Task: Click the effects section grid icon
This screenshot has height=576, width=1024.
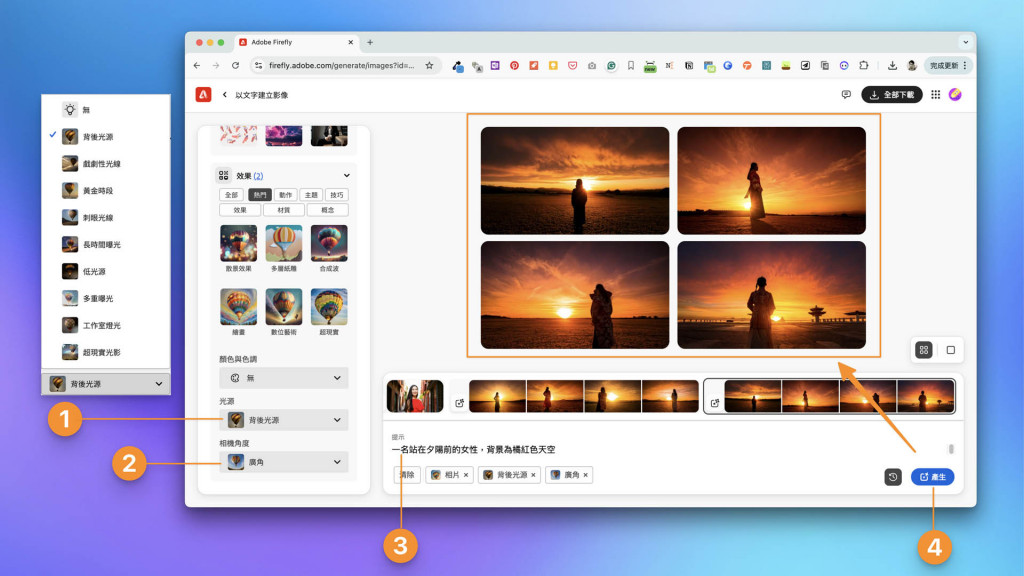Action: tap(223, 176)
